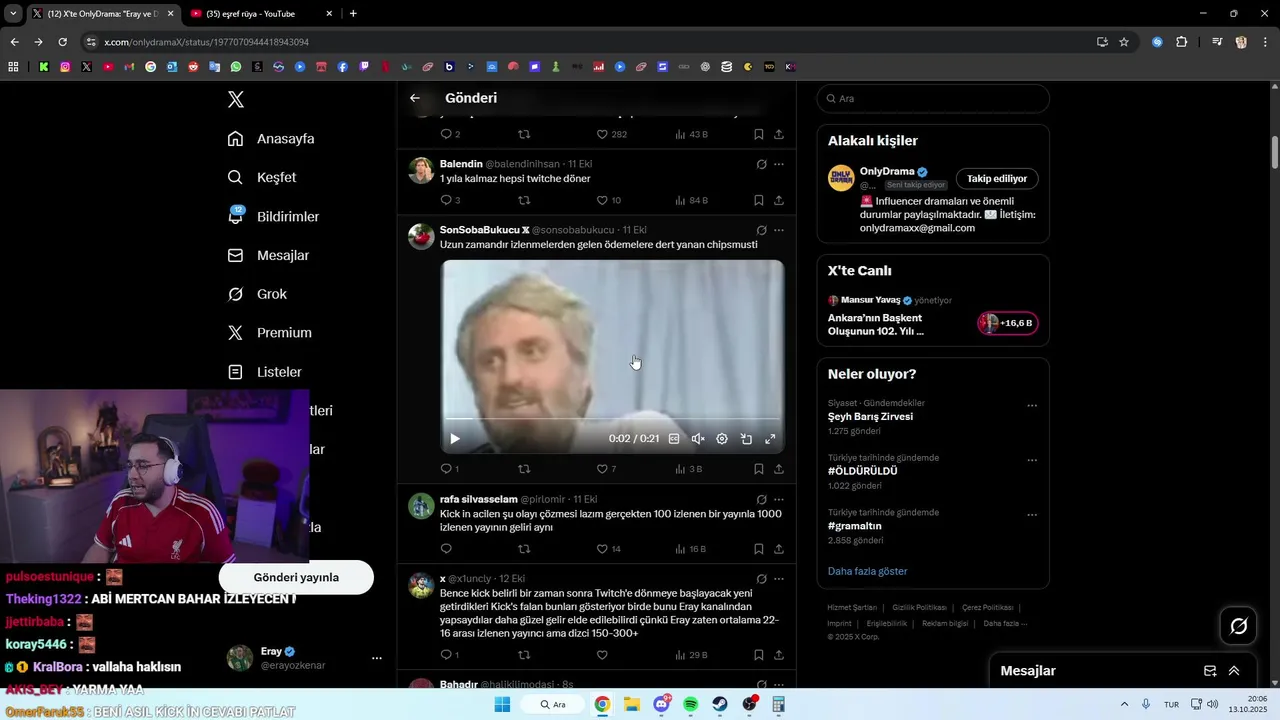This screenshot has height=720, width=1280.
Task: Repost the Balendin reply
Action: (524, 200)
